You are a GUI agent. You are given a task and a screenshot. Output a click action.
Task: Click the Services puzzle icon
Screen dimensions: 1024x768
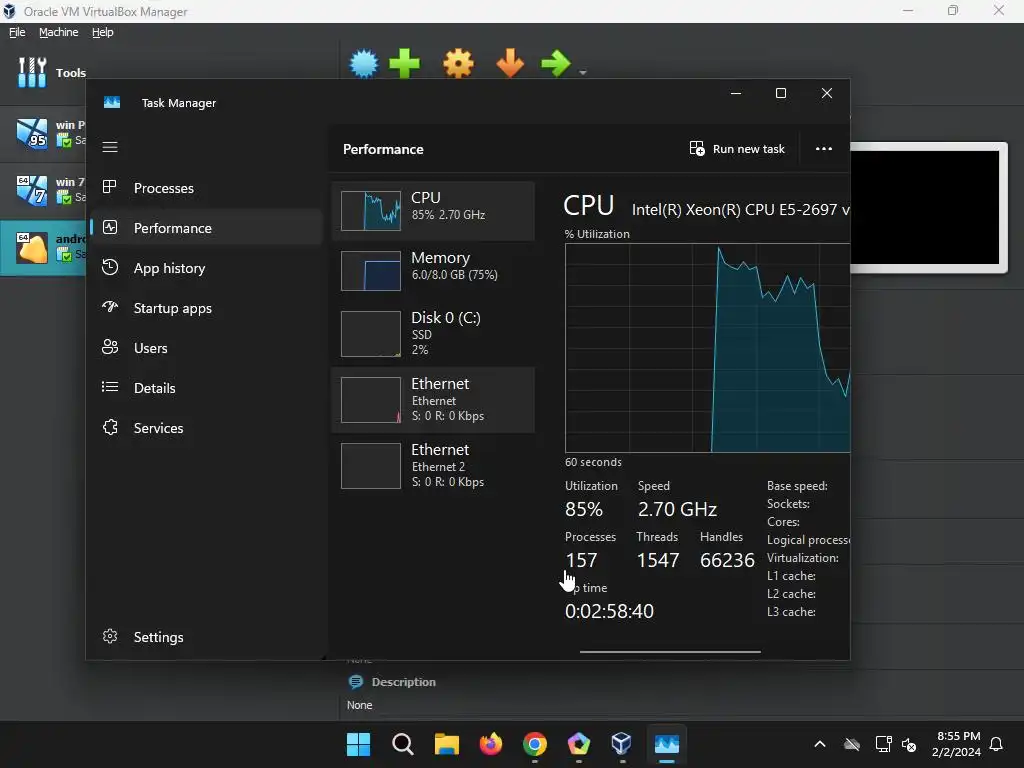110,427
